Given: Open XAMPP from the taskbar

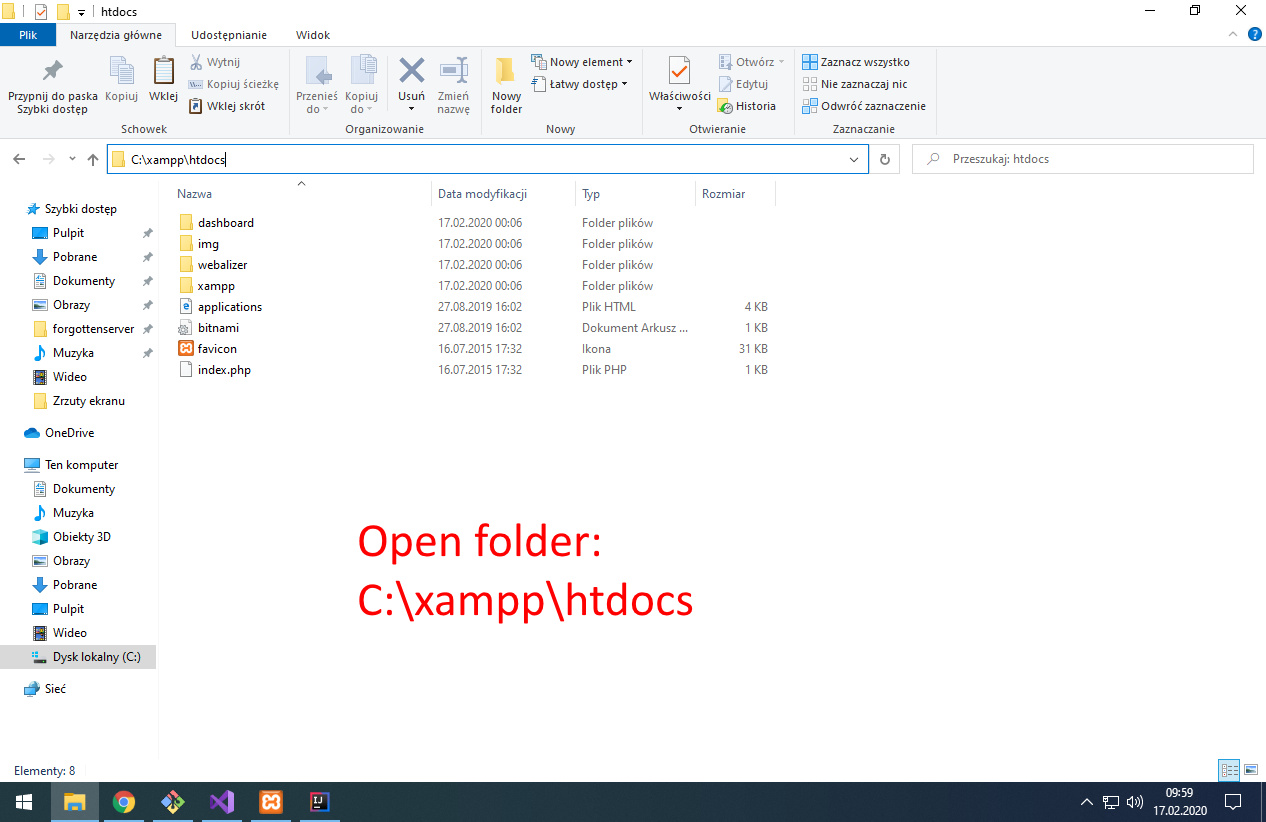Looking at the screenshot, I should [270, 801].
